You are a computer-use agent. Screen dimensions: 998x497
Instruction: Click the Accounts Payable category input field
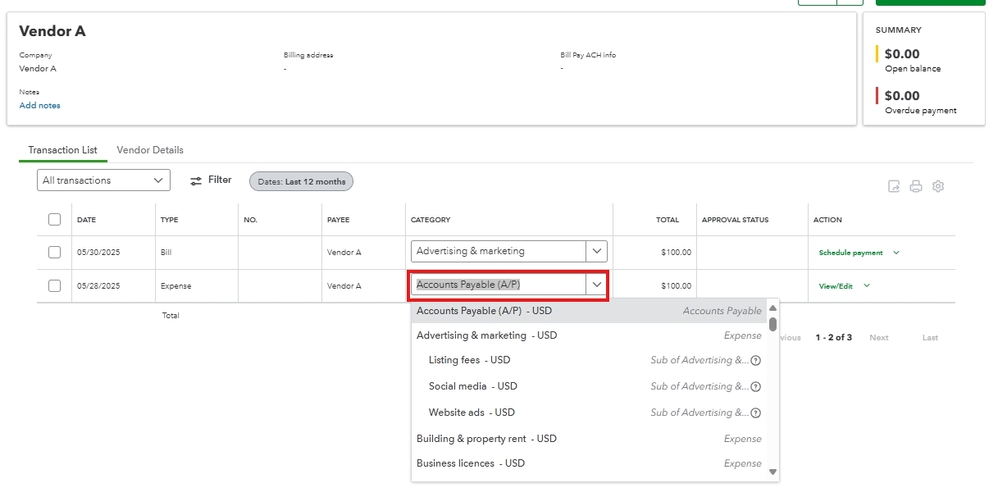498,285
